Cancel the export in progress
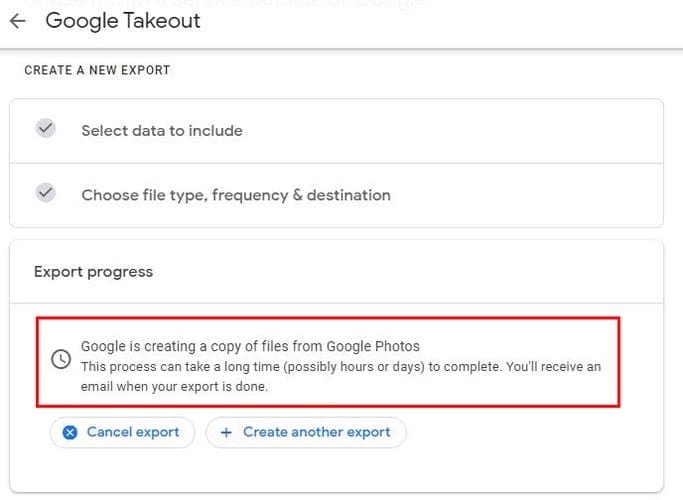The width and height of the screenshot is (683, 500). click(122, 432)
